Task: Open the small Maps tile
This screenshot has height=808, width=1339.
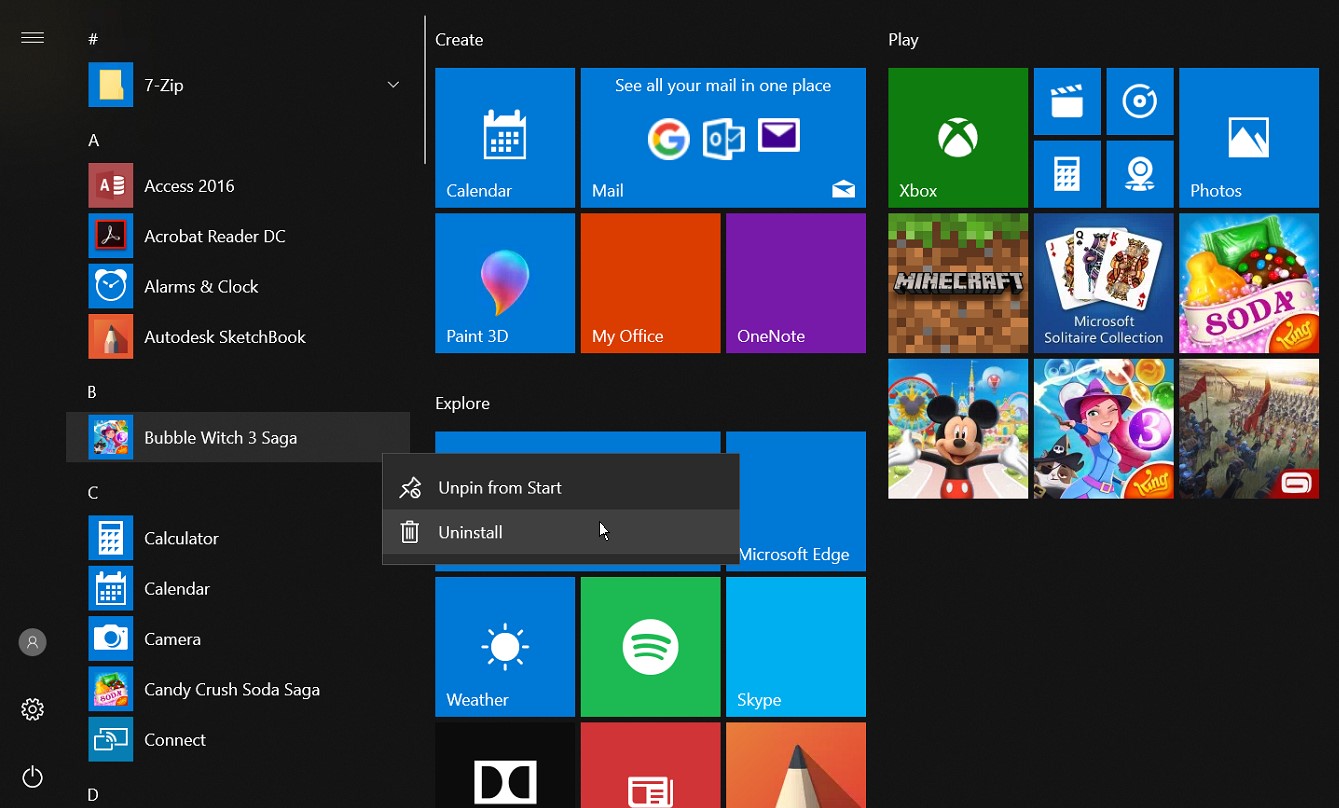Action: 1140,174
